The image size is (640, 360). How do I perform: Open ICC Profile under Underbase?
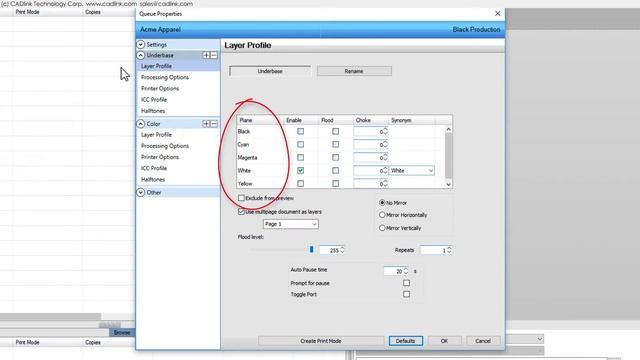click(154, 100)
